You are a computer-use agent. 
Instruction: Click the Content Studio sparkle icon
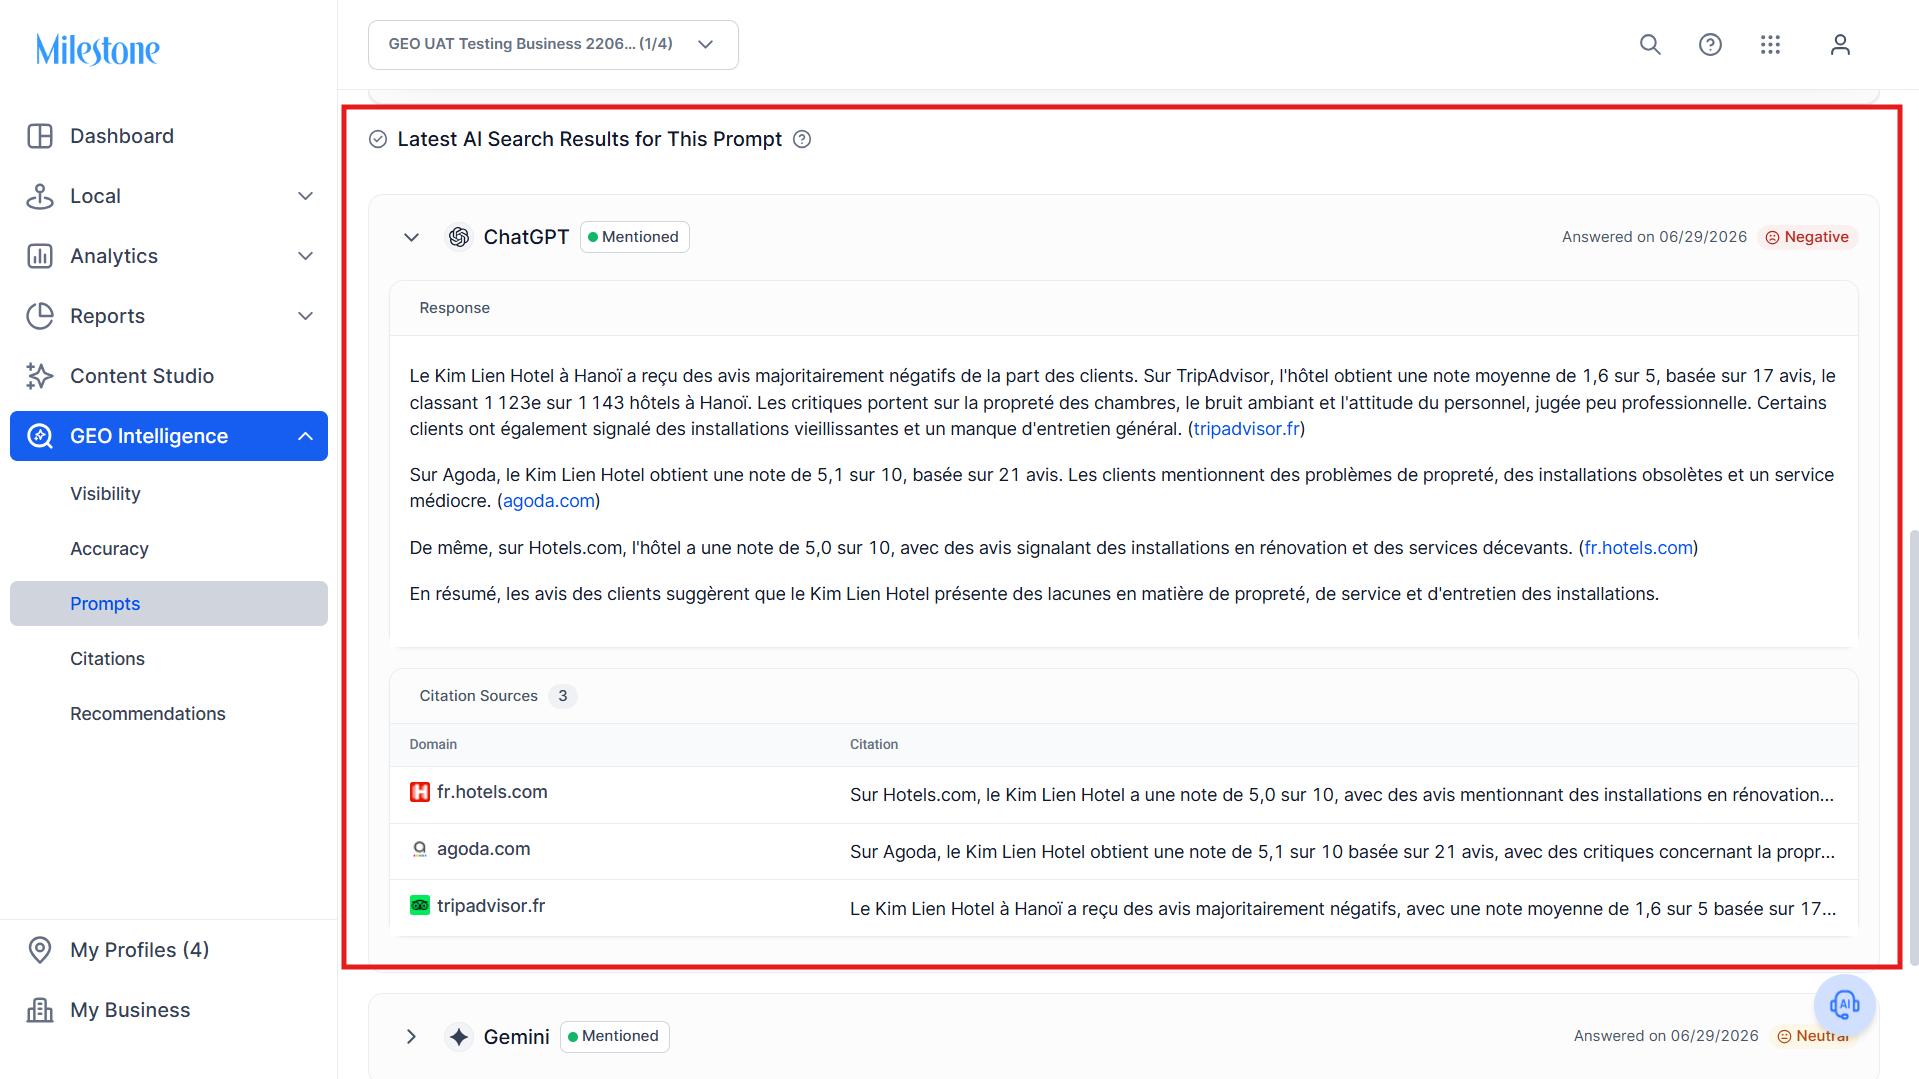[40, 376]
